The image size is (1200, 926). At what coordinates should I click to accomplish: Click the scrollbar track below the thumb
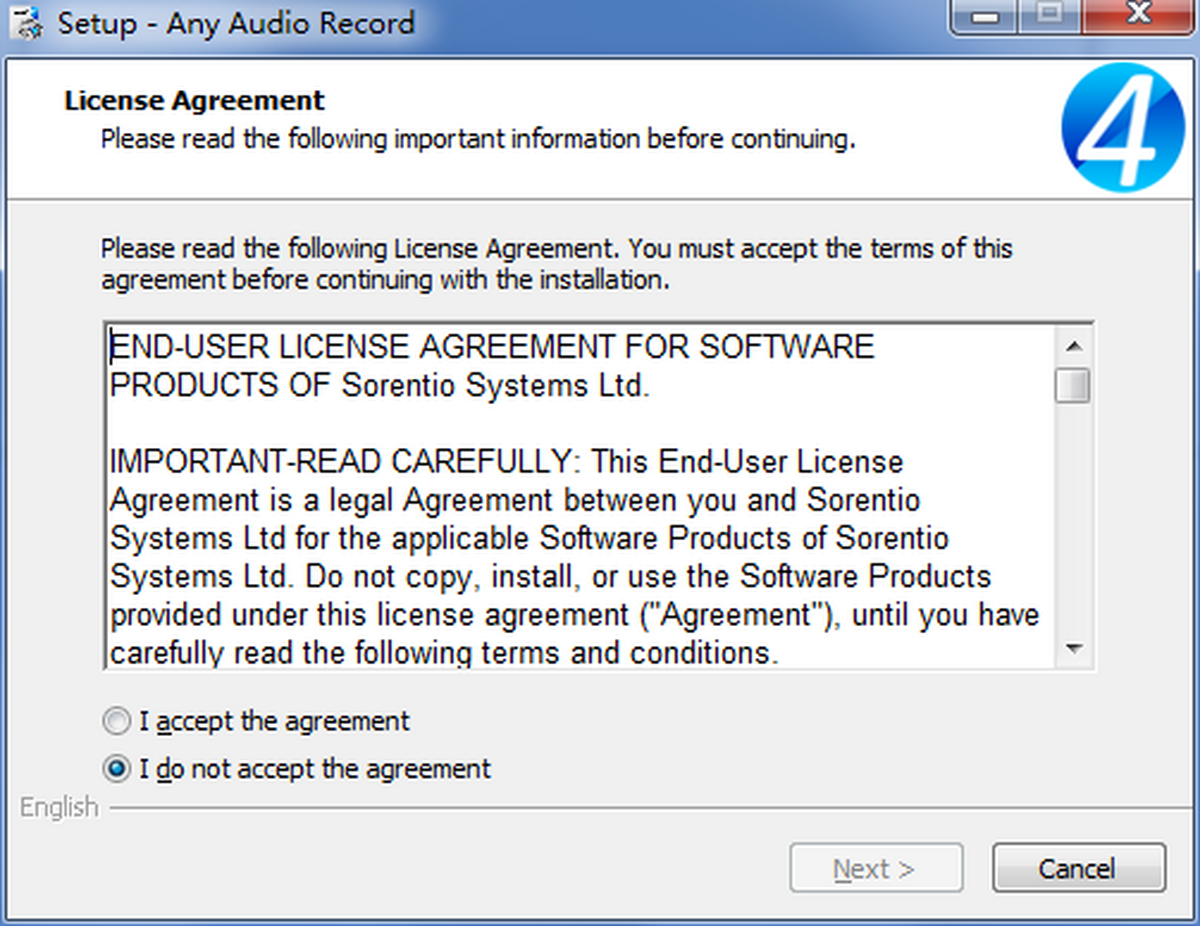1074,520
